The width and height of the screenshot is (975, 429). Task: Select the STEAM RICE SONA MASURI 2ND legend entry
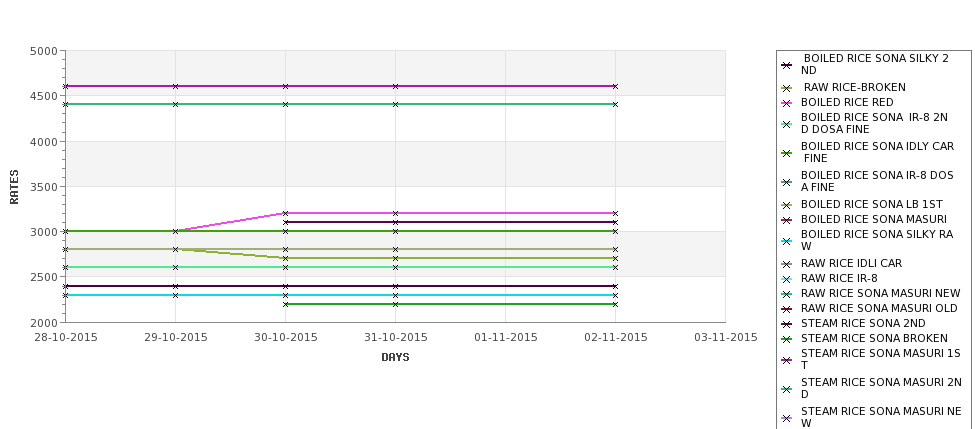(872, 388)
